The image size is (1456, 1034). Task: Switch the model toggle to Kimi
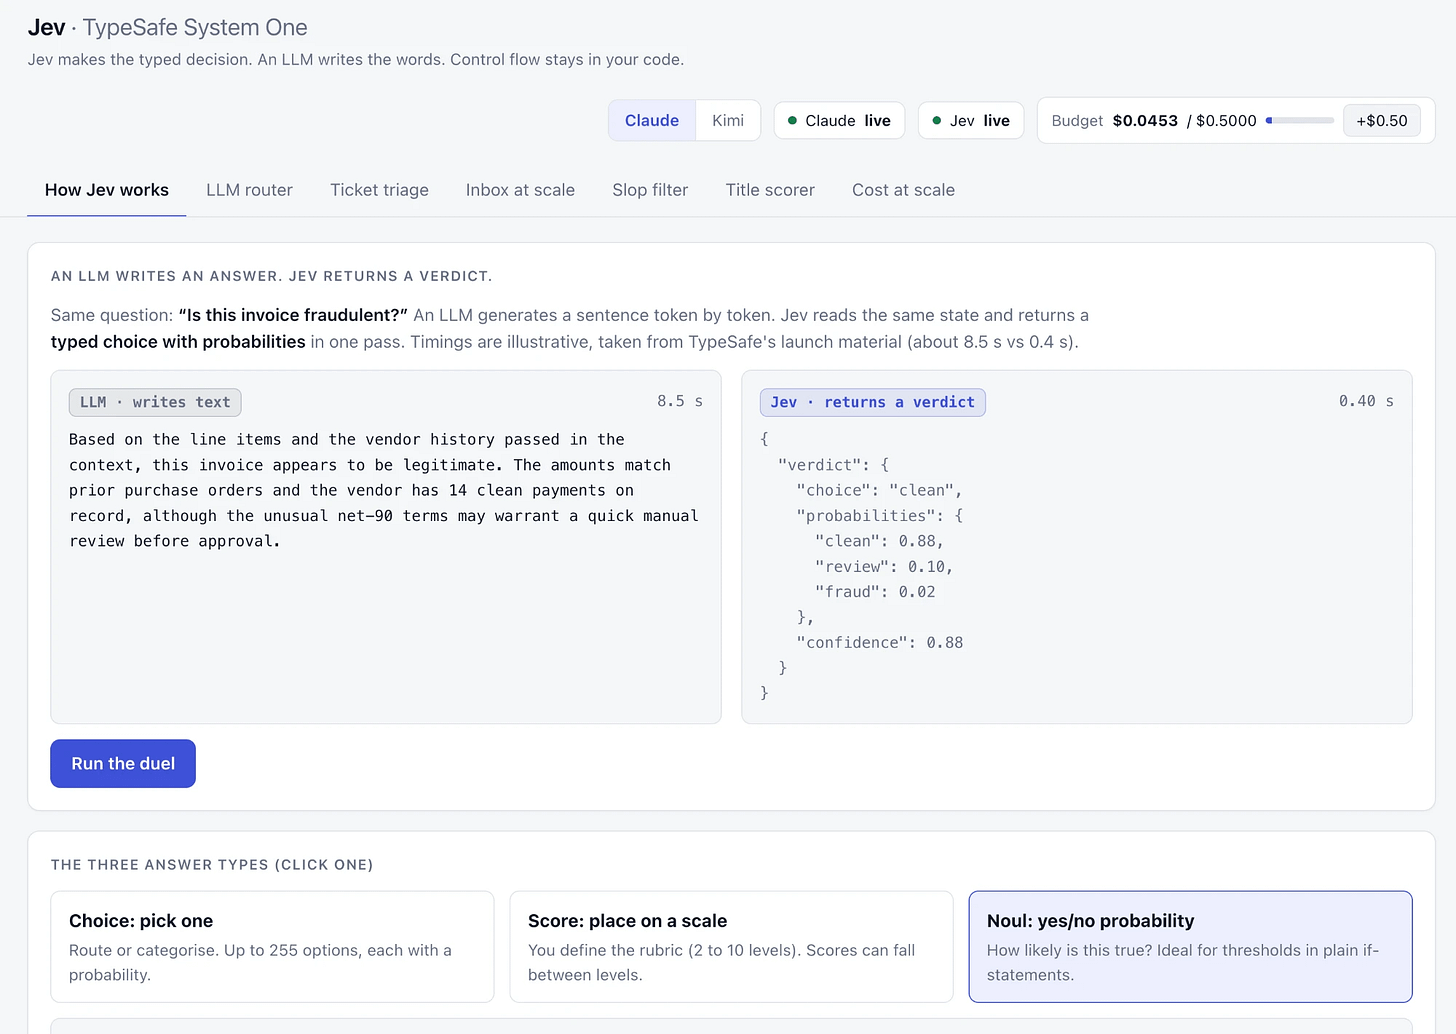pos(728,120)
